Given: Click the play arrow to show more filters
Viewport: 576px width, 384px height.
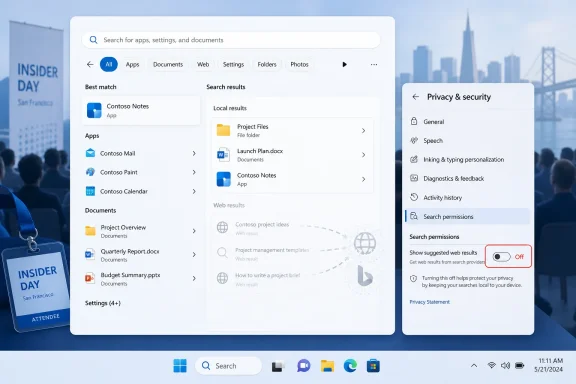Looking at the screenshot, I should [344, 64].
